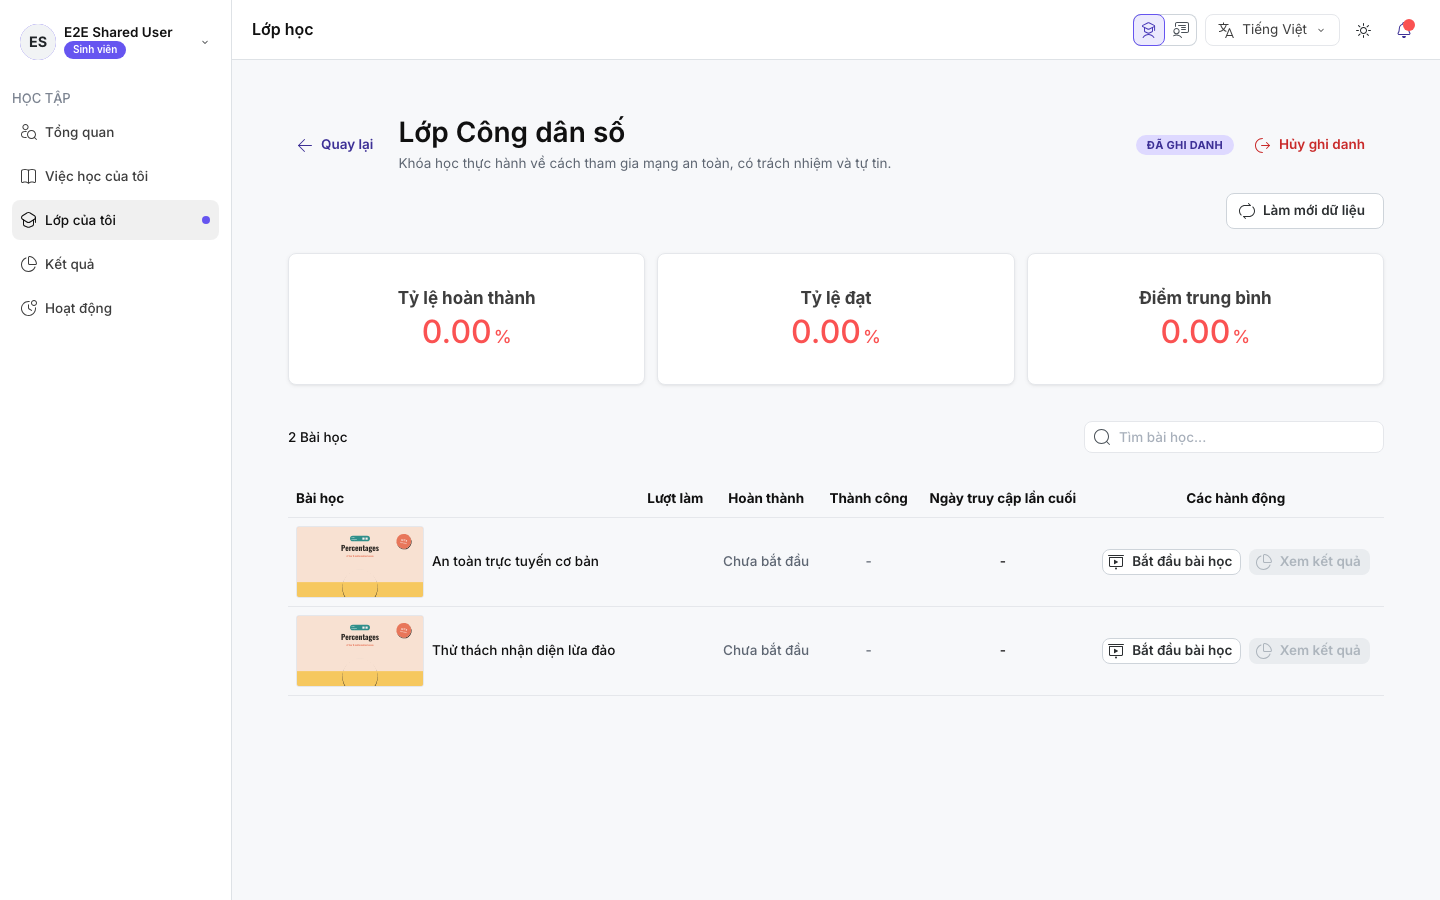
Task: Click Chưa bắt đầu status of An toàn trực tuyến
Action: tap(766, 562)
